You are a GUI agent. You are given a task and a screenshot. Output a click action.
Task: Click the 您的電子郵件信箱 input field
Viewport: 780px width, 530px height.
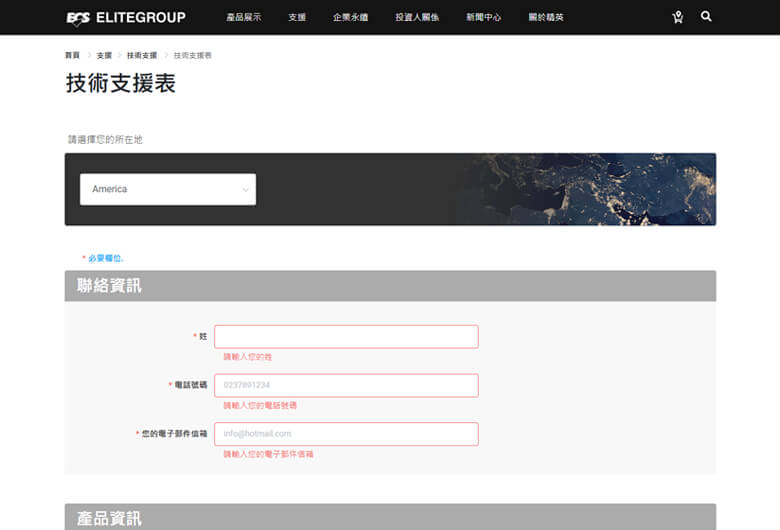[346, 434]
